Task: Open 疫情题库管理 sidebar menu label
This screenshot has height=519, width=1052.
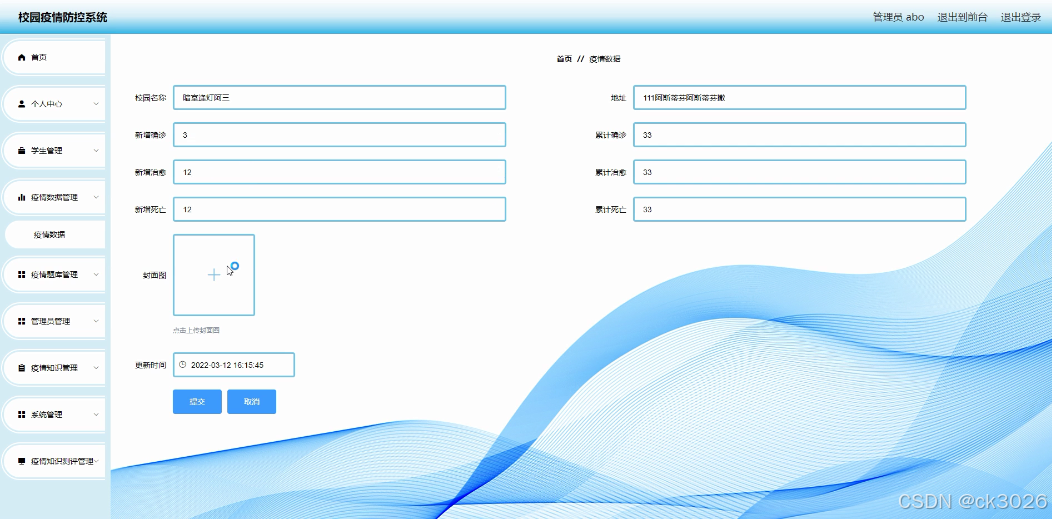Action: pos(54,275)
